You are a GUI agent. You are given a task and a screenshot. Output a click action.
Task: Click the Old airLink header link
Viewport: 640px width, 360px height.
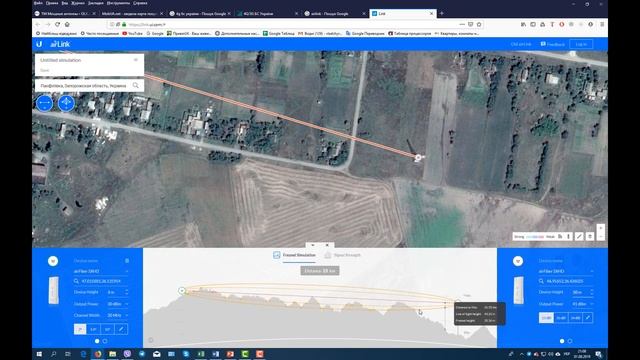(521, 44)
